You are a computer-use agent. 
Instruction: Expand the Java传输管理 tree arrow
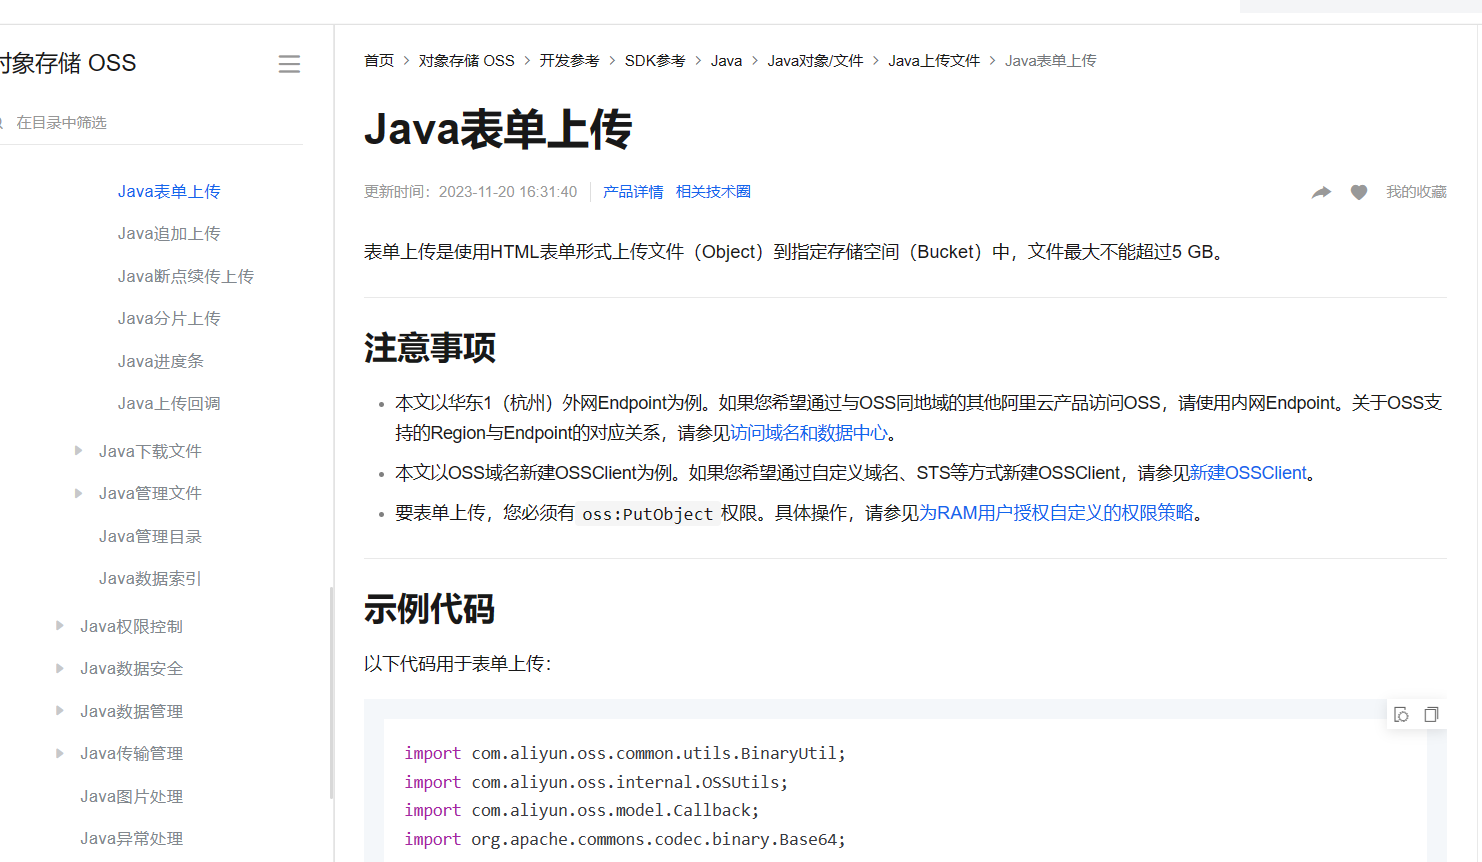[60, 753]
